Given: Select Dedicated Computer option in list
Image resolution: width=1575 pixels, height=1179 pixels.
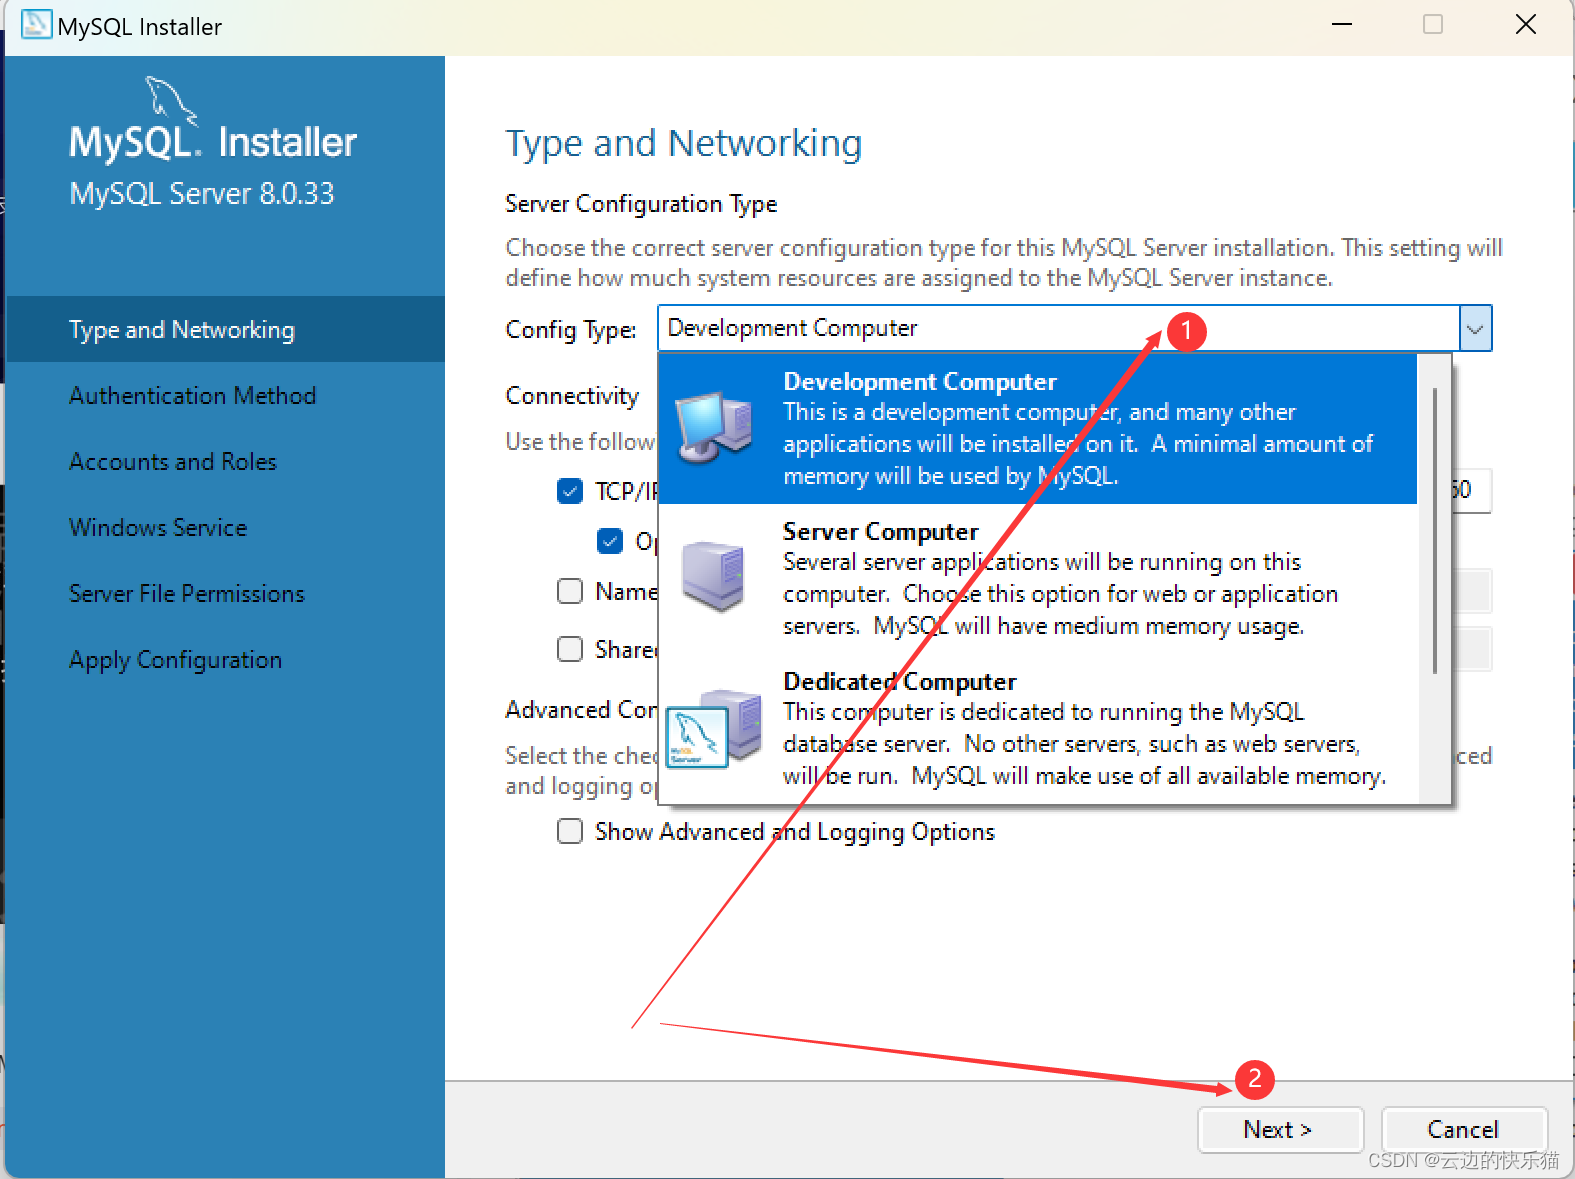Looking at the screenshot, I should [1038, 728].
